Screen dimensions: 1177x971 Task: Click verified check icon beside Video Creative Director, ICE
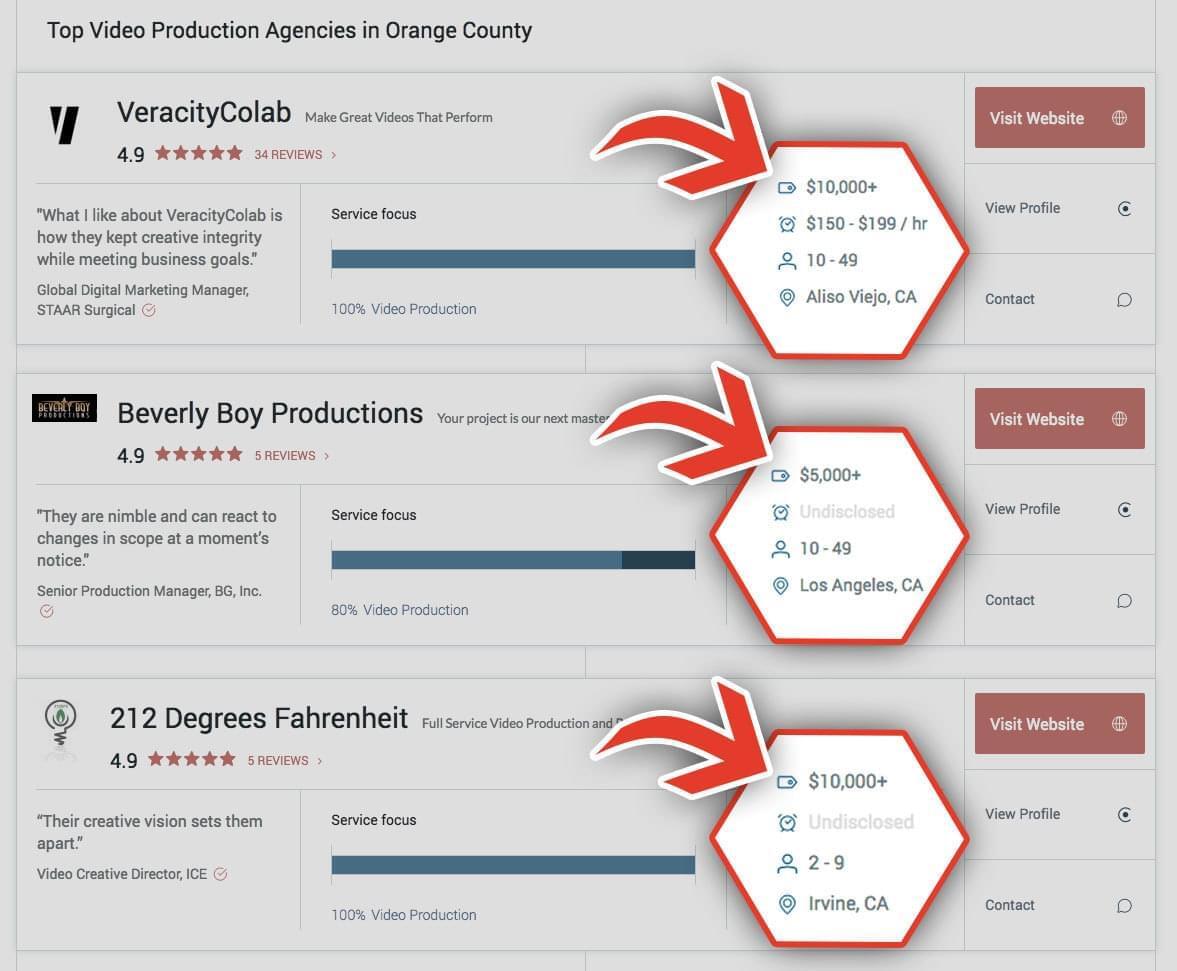point(220,873)
